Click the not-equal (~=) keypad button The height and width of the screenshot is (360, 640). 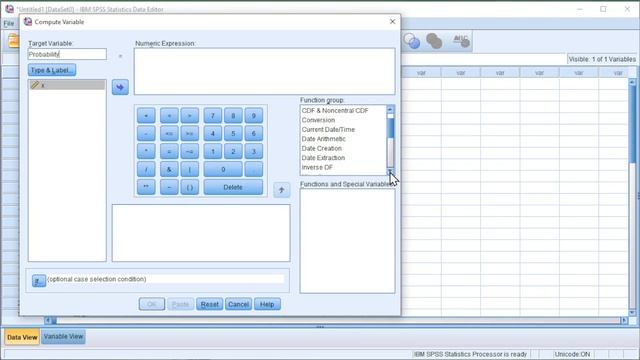[189, 151]
